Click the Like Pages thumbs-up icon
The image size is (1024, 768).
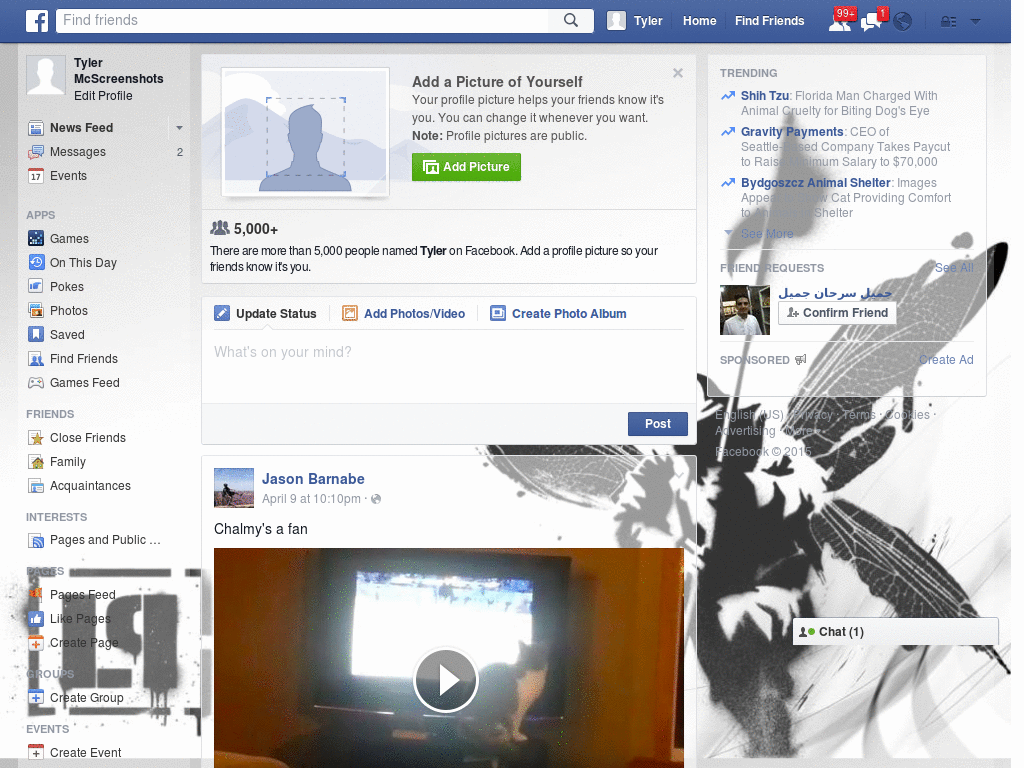click(36, 619)
